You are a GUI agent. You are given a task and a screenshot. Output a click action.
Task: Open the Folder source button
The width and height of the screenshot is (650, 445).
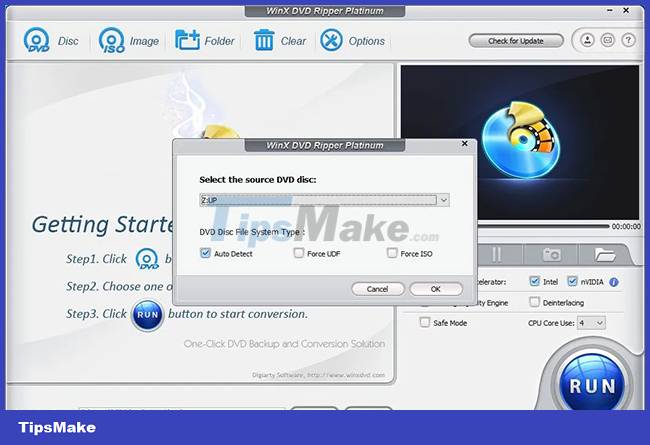coord(204,41)
